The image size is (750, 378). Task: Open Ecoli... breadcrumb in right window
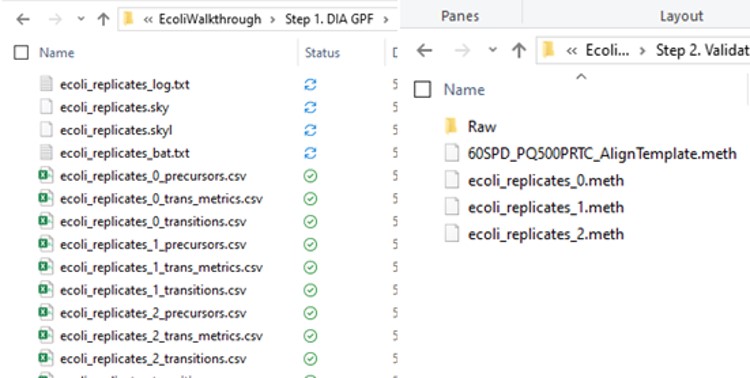point(607,50)
